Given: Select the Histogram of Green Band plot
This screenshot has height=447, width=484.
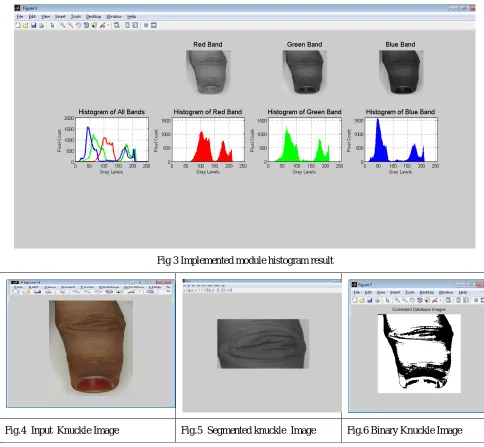Looking at the screenshot, I should pyautogui.click(x=305, y=140).
